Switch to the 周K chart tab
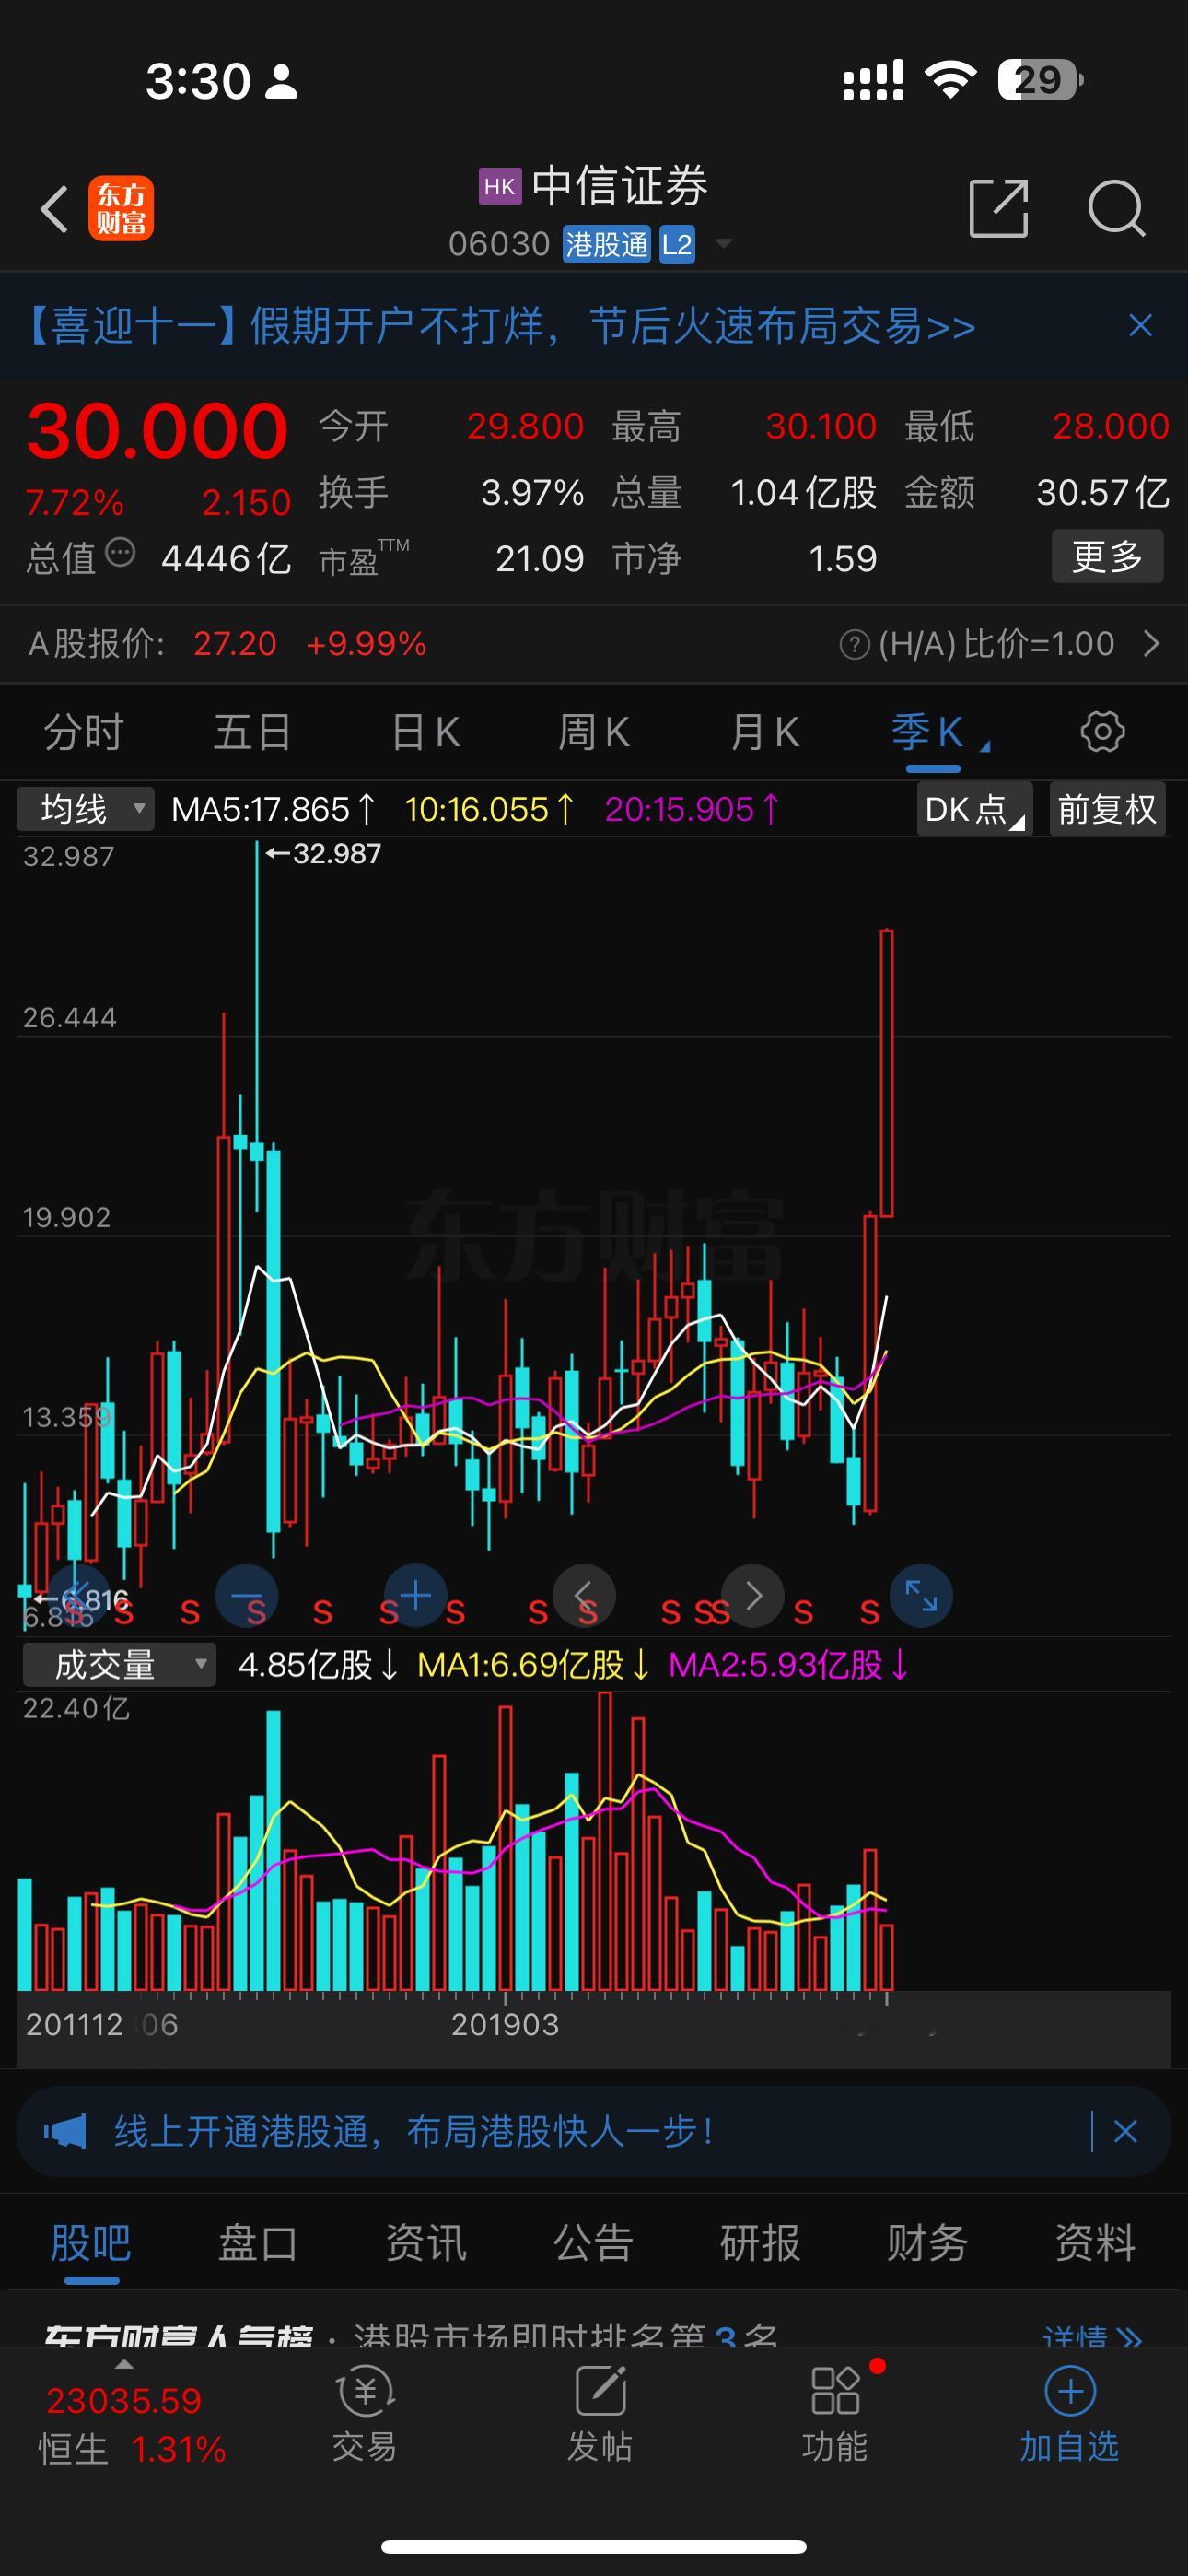Image resolution: width=1188 pixels, height=2576 pixels. point(593,732)
